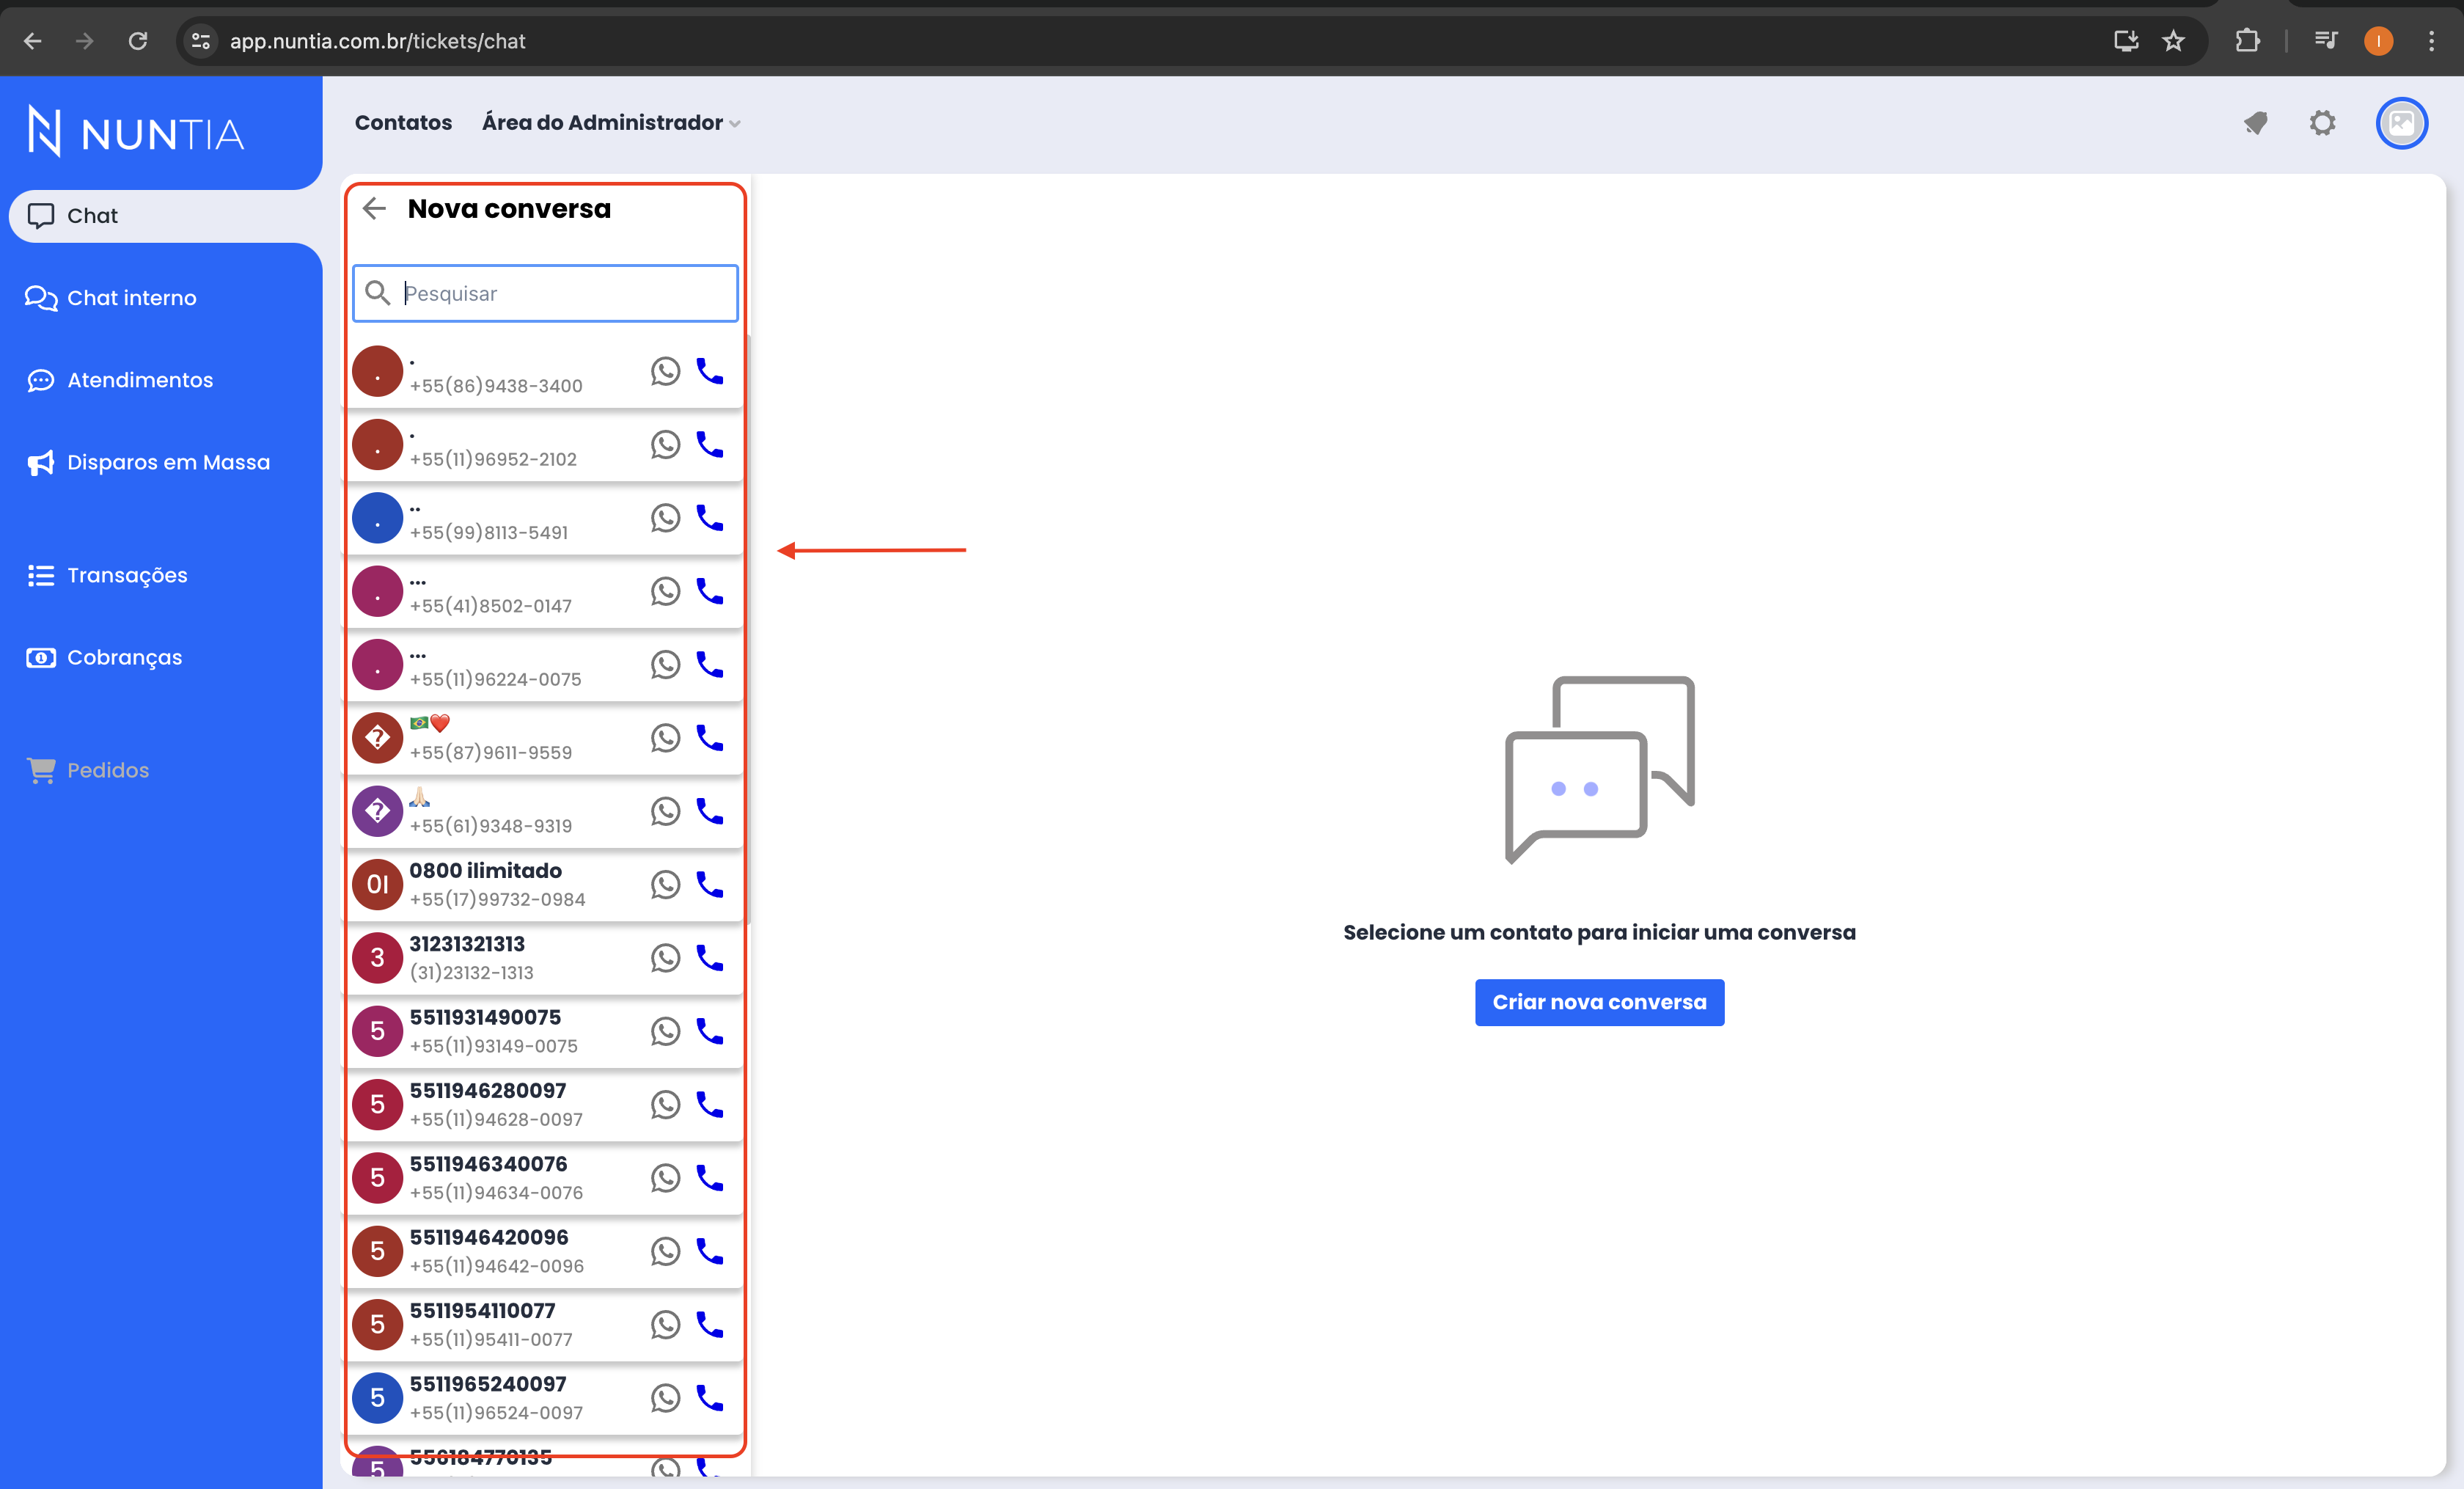Screen dimensions: 2464x1489
Task: Type in the Pesquisar search field
Action: (x=546, y=292)
